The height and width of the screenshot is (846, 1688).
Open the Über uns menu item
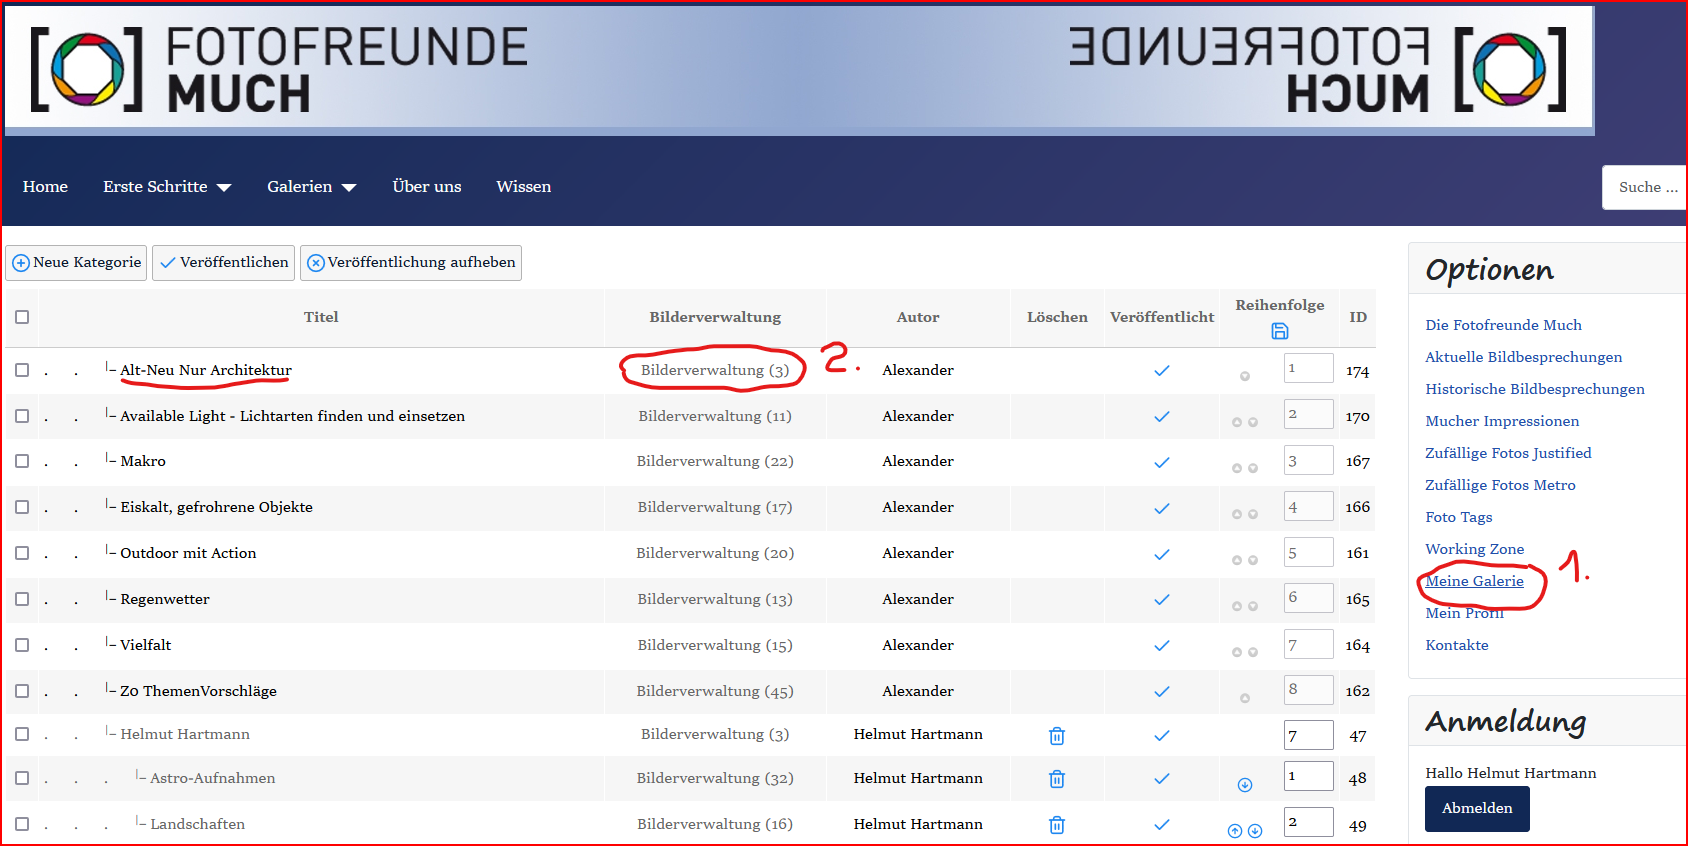pos(427,187)
